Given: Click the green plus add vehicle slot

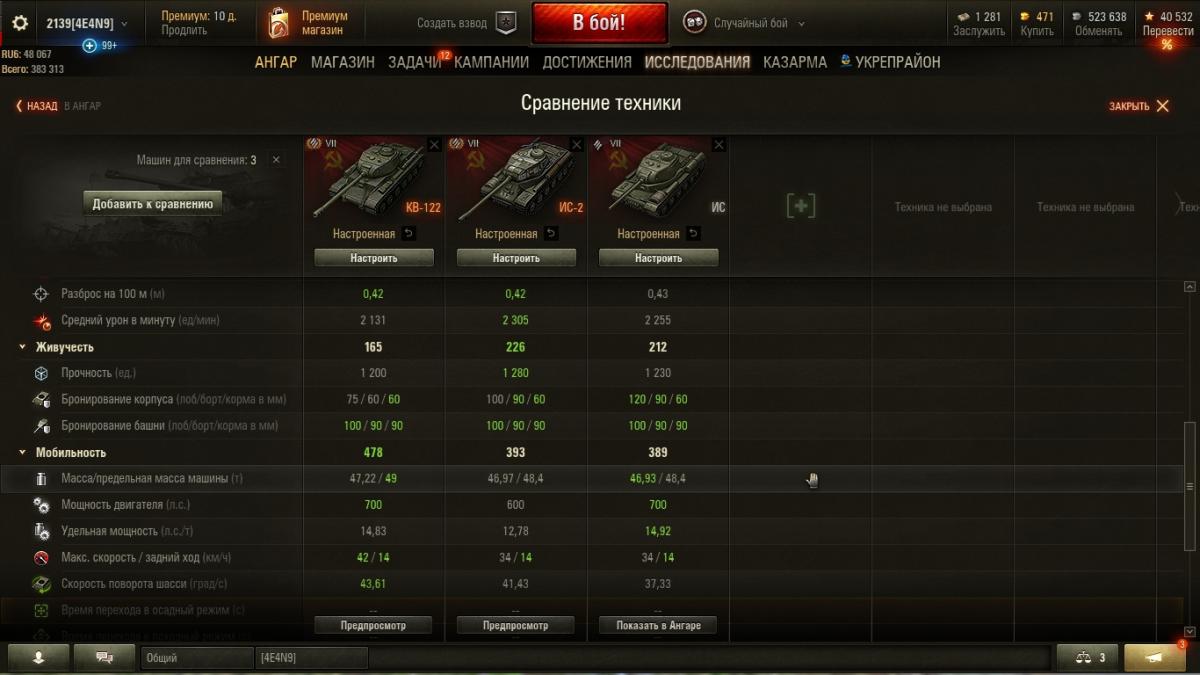Looking at the screenshot, I should coord(801,206).
